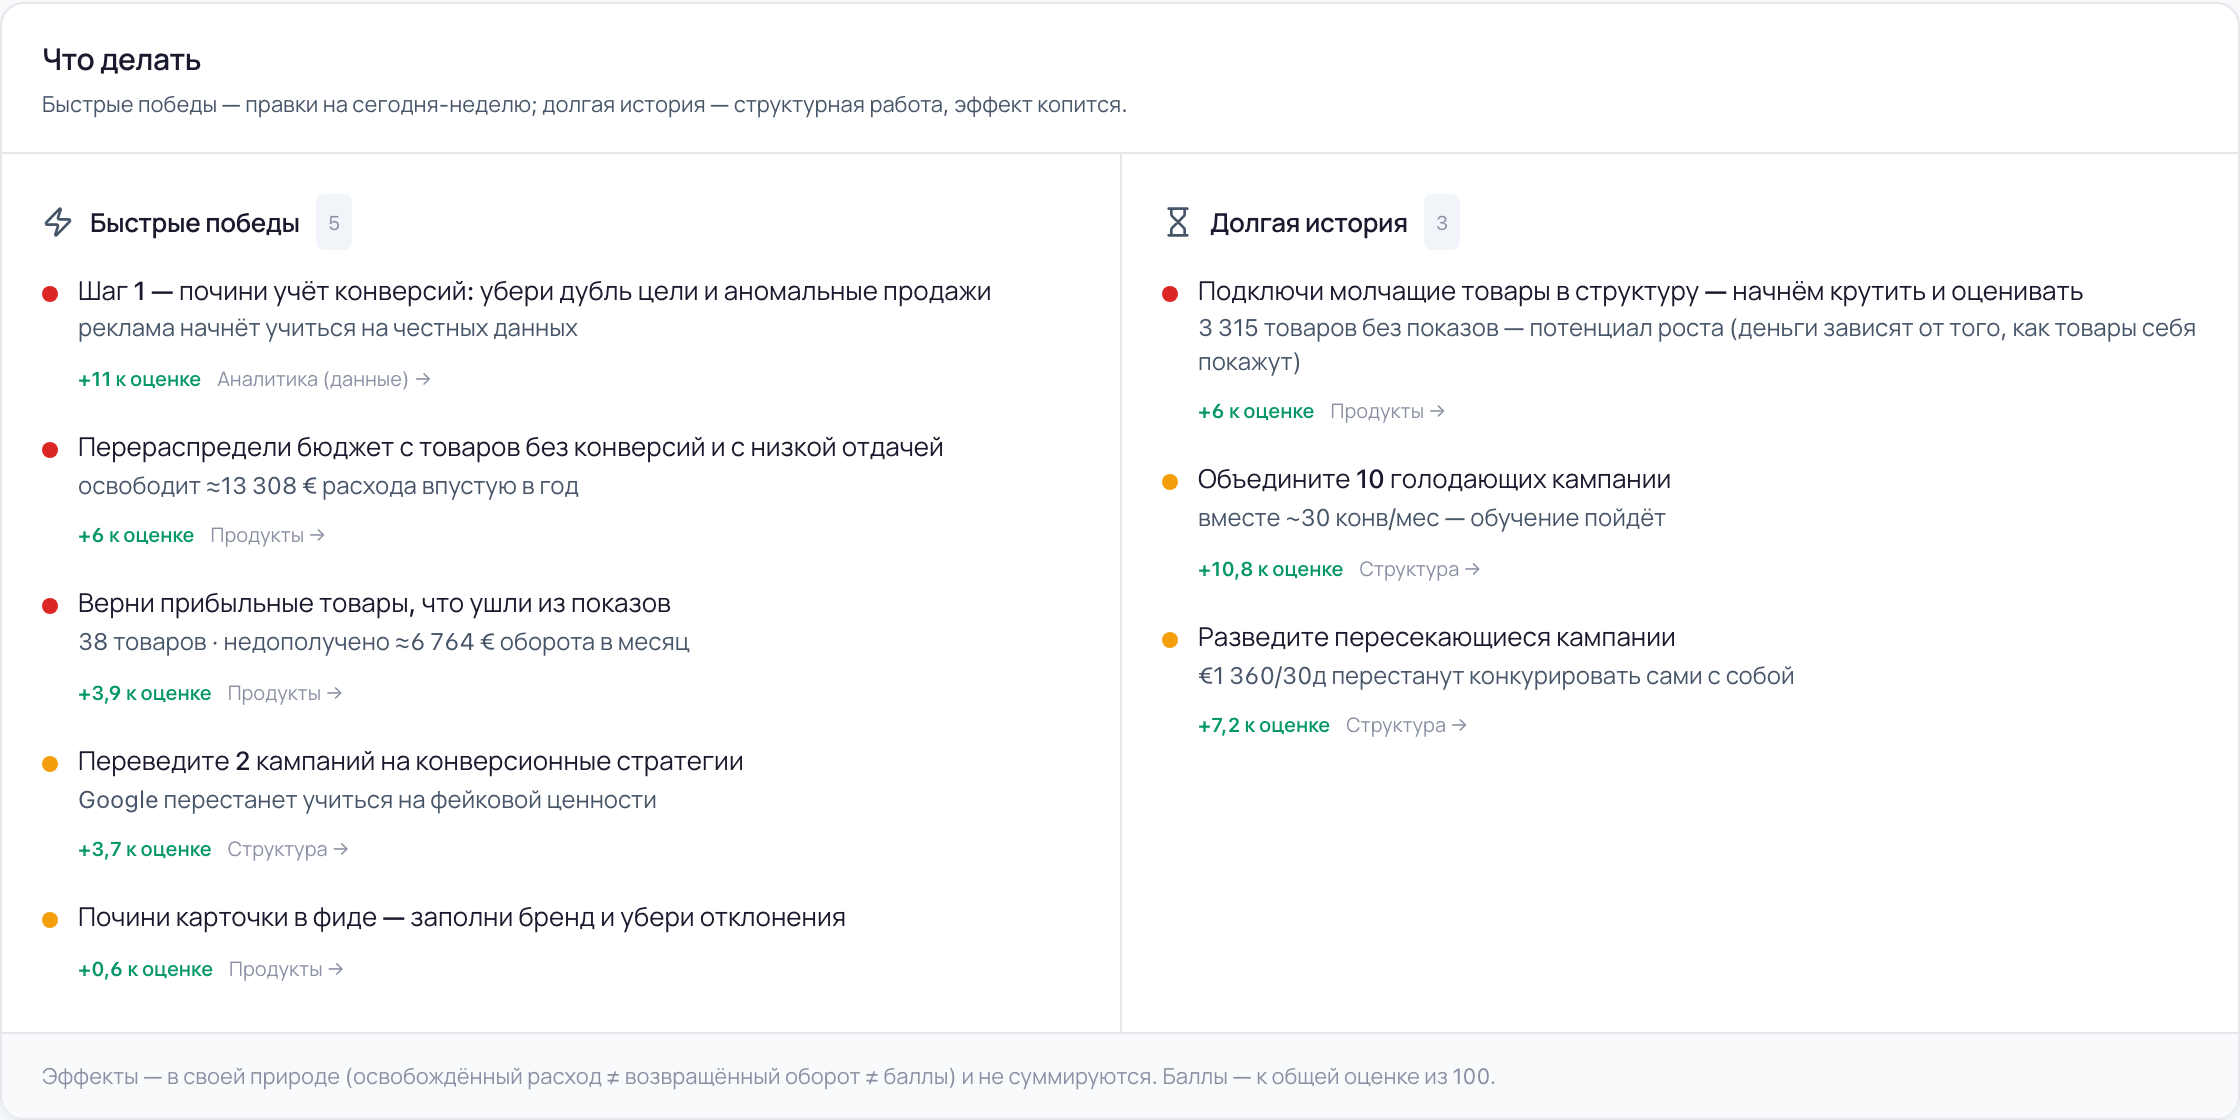Image resolution: width=2240 pixels, height=1120 pixels.
Task: Click the count badge 5 next to Быстрые победы
Action: [334, 222]
